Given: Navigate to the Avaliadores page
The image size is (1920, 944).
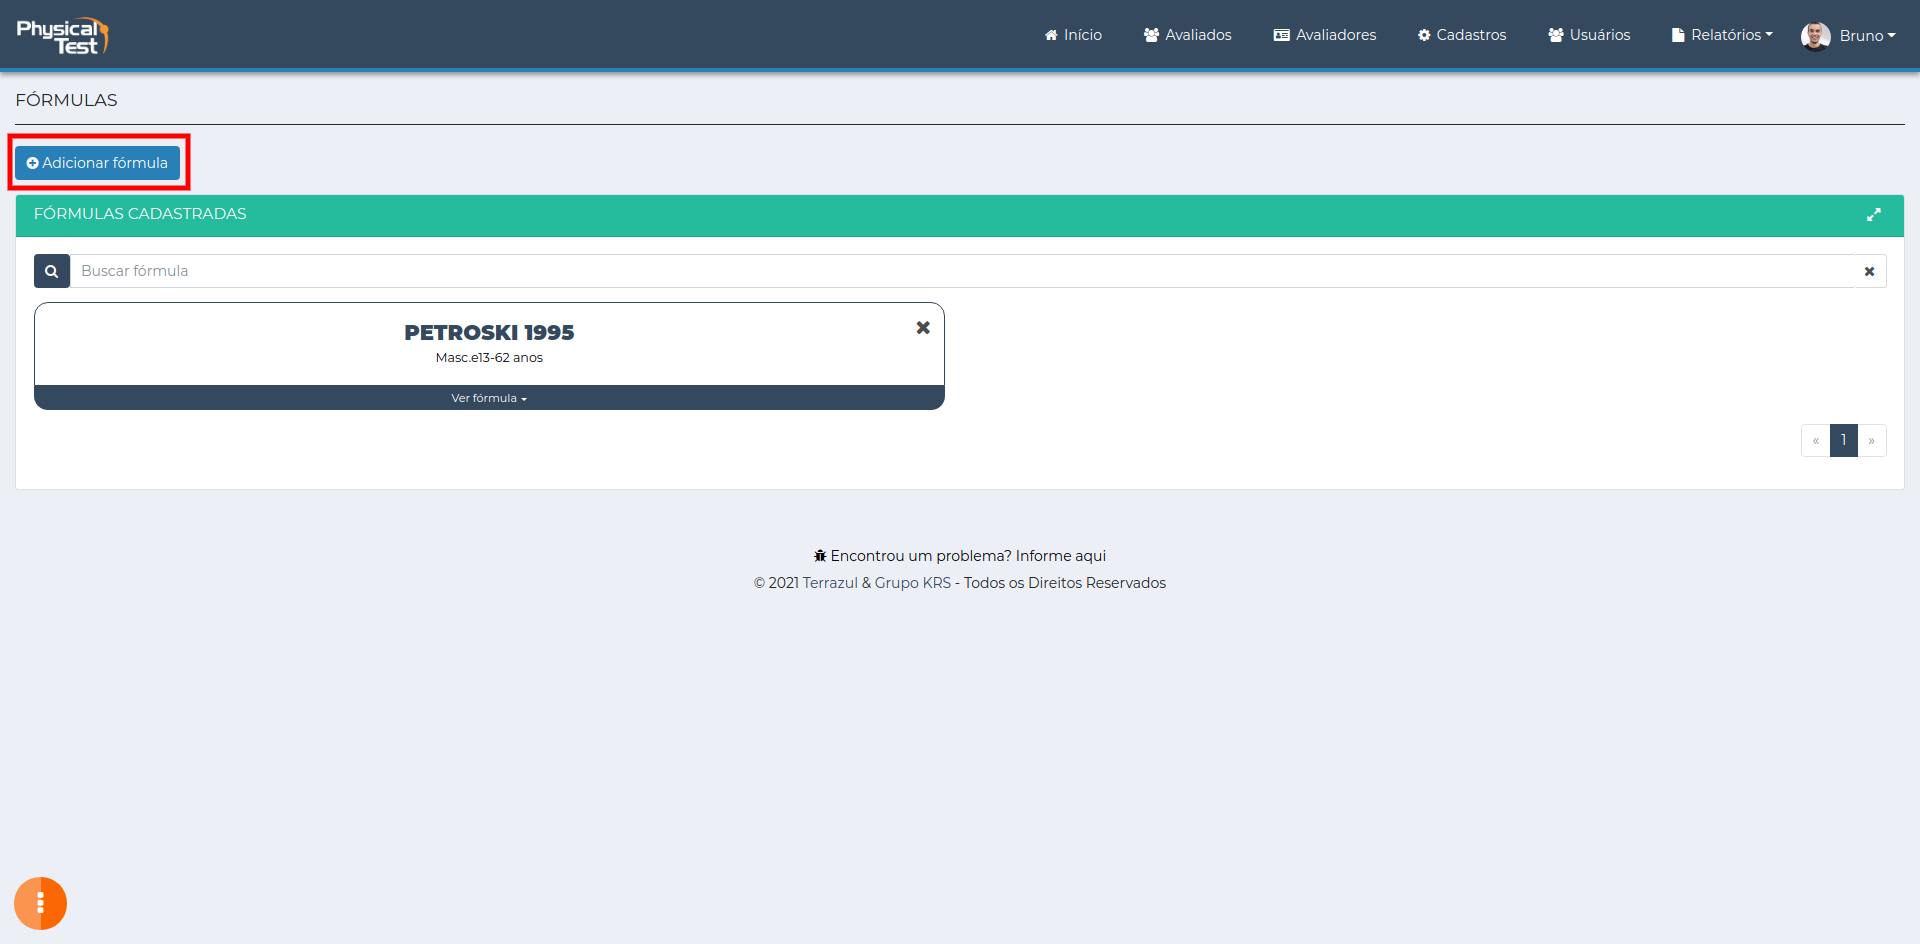Looking at the screenshot, I should (1325, 35).
